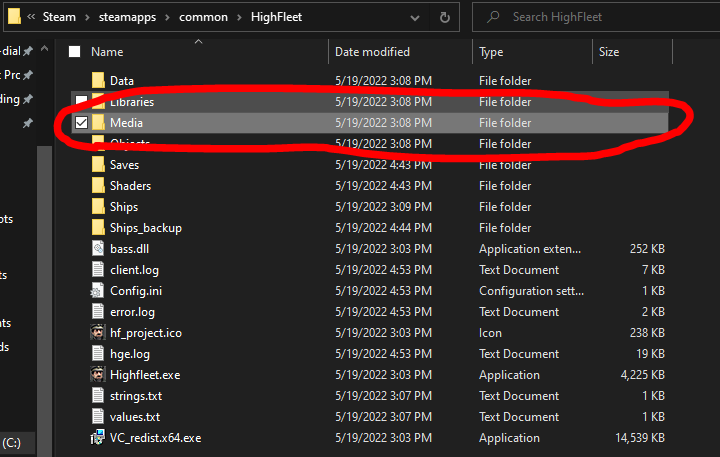
Task: Uncheck the Media folder checkbox
Action: [81, 123]
